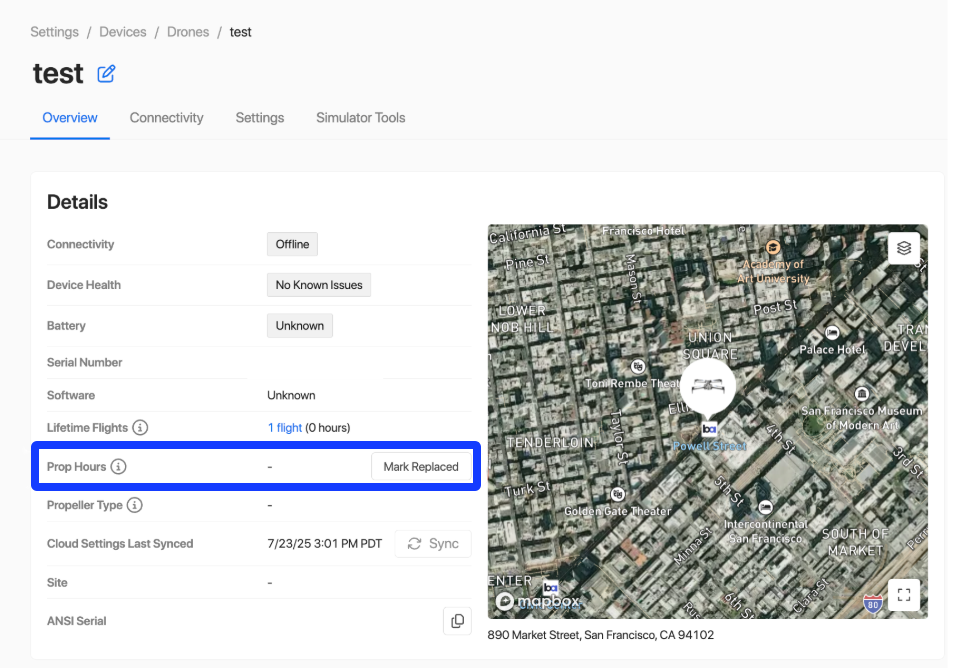The height and width of the screenshot is (668, 953).
Task: Go to Devices breadcrumb
Action: [123, 32]
